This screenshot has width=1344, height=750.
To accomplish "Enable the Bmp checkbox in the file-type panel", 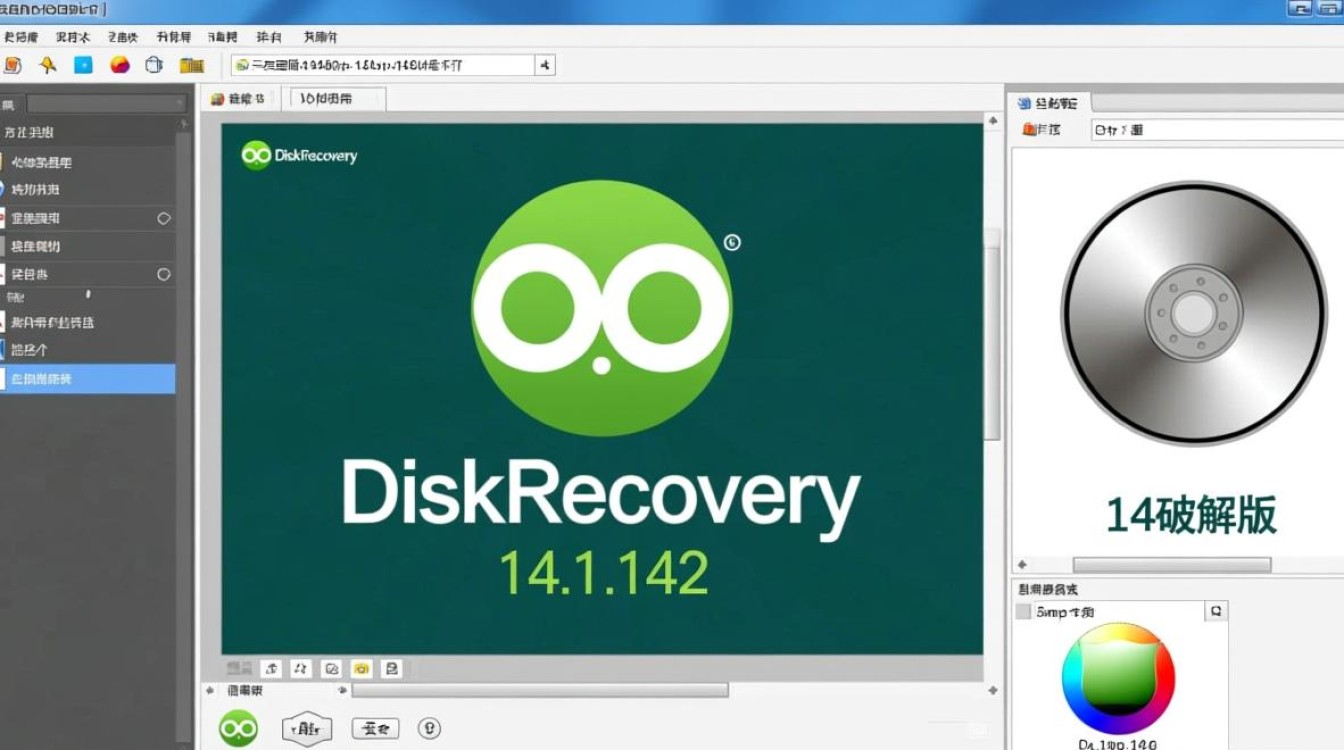I will click(1023, 610).
